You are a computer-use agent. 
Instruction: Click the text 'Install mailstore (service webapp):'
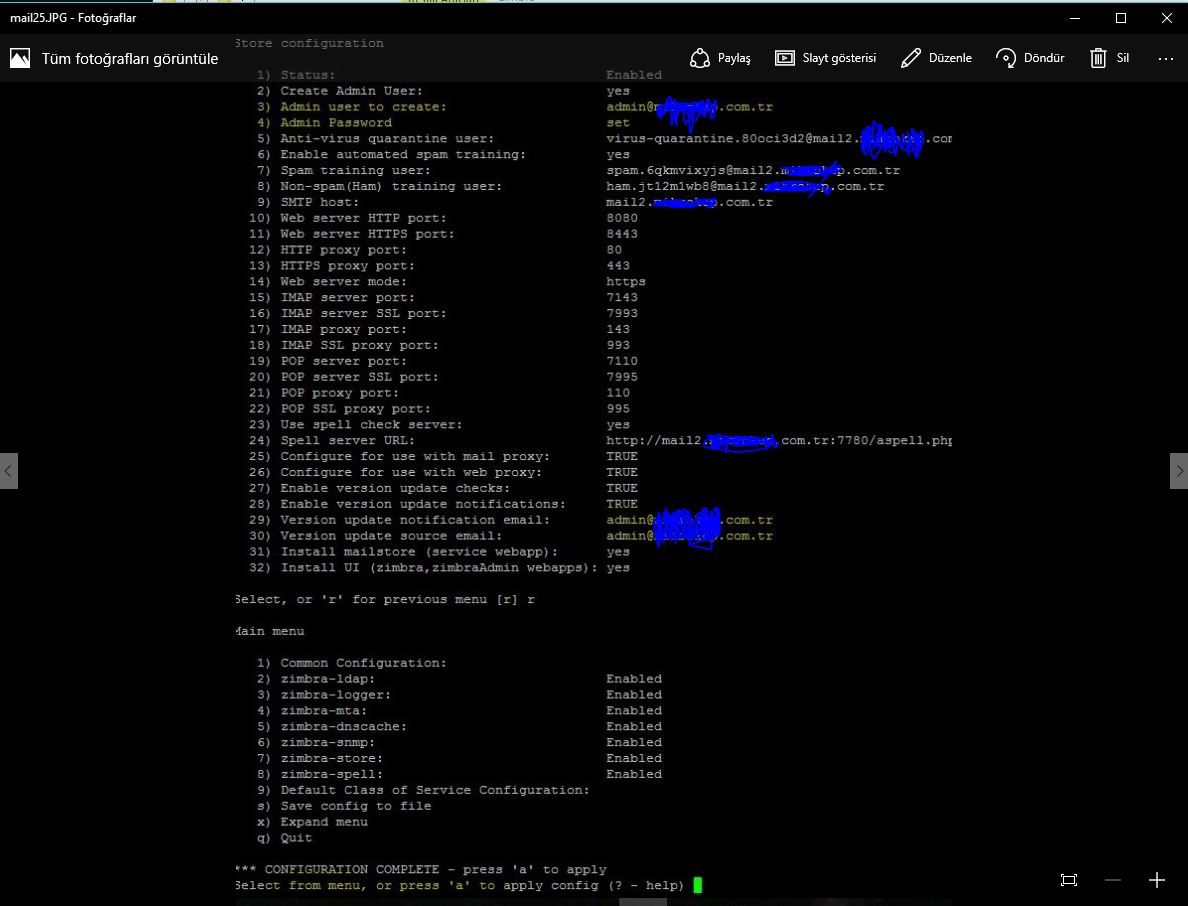tap(419, 552)
